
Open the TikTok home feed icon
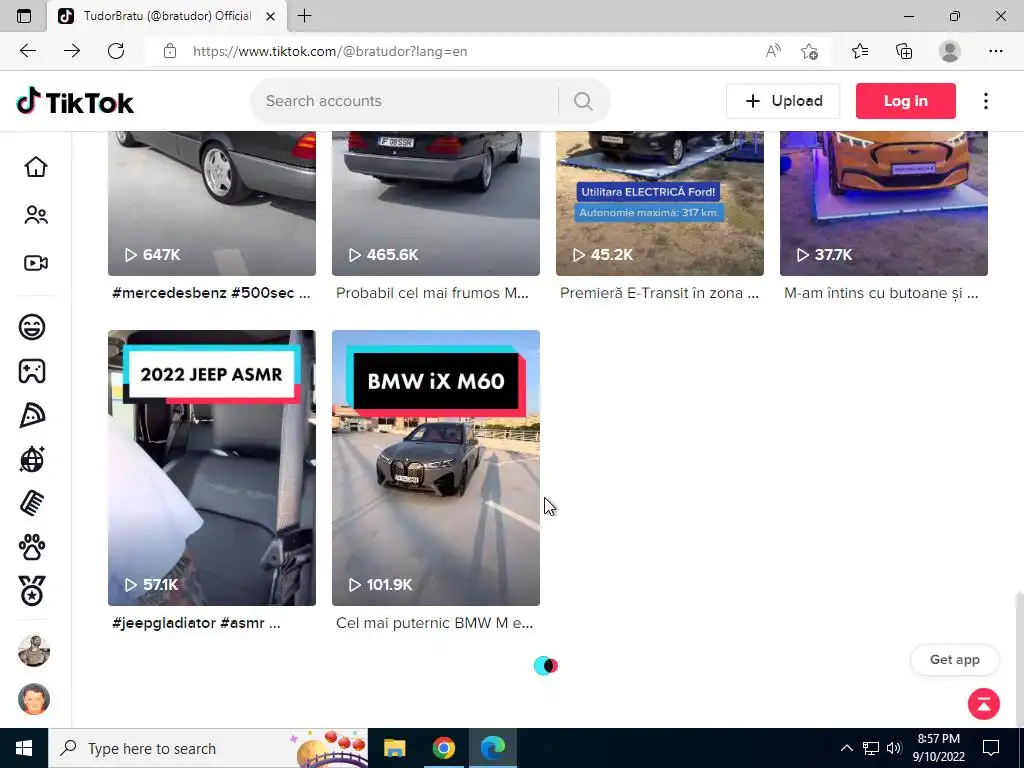click(x=36, y=167)
